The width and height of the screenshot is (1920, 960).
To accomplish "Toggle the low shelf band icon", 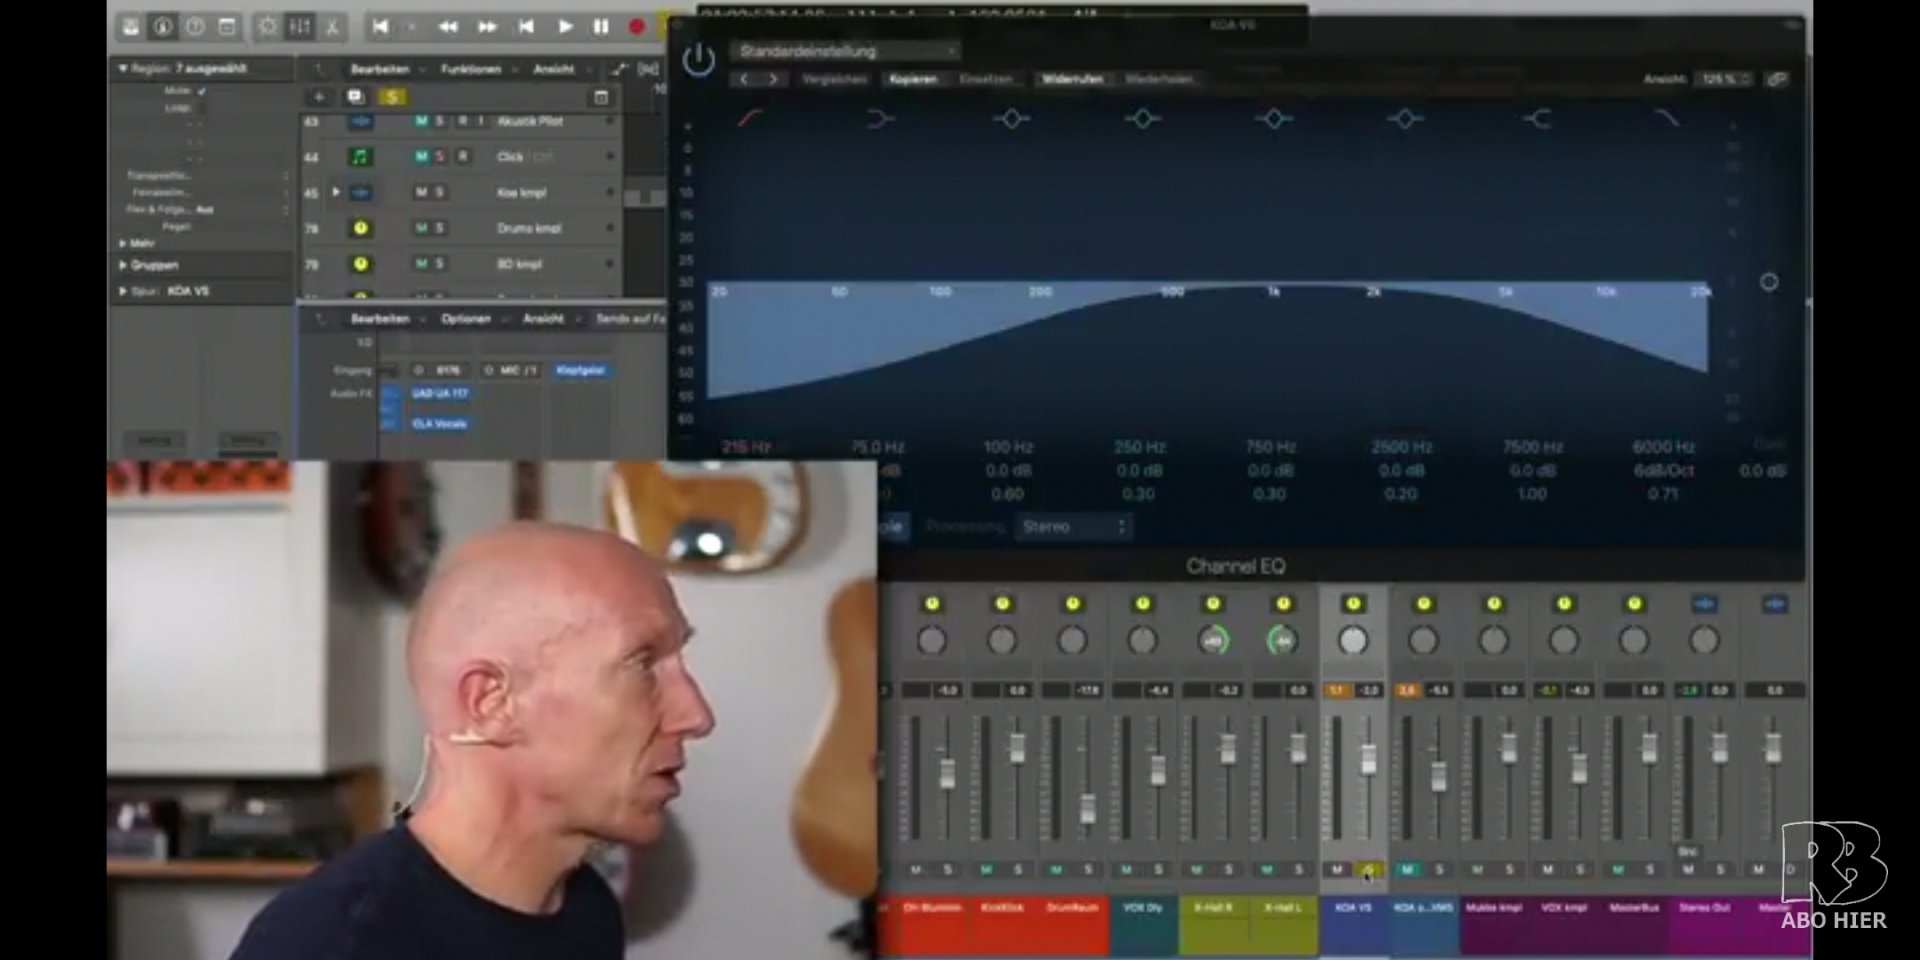I will (880, 119).
